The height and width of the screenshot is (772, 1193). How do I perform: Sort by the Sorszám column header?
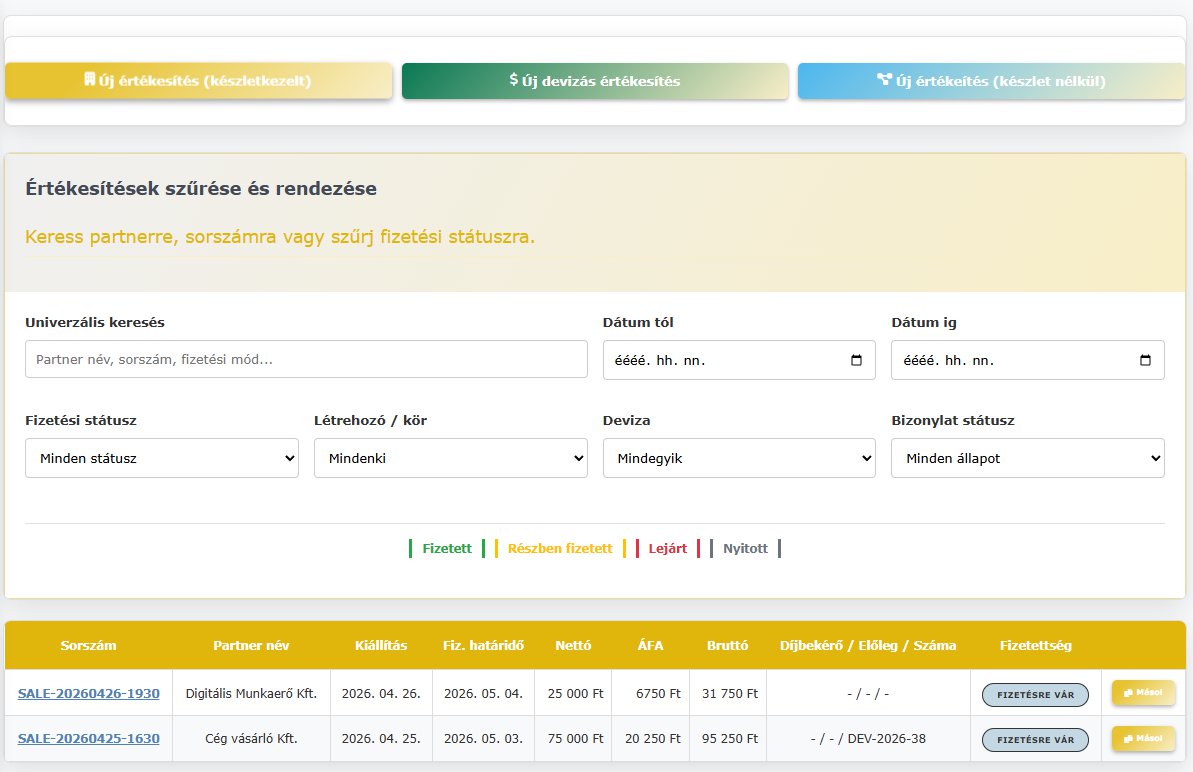click(x=88, y=646)
